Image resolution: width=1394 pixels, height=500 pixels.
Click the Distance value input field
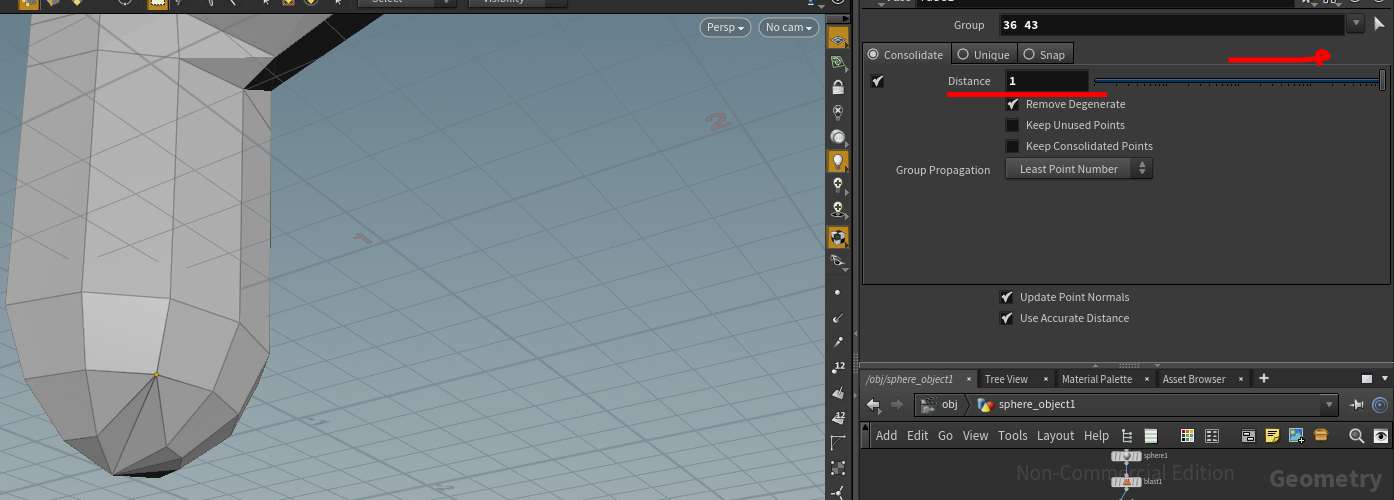point(1047,81)
